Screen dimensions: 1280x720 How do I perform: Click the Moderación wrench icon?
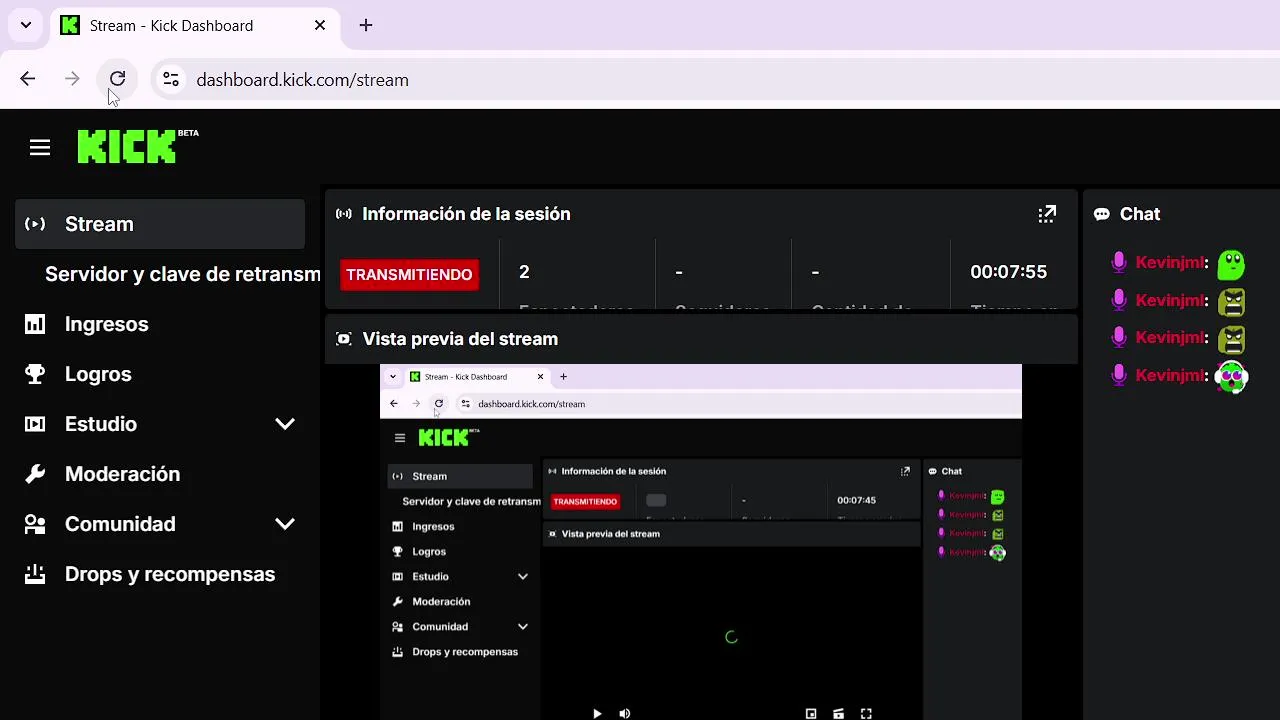pyautogui.click(x=35, y=474)
